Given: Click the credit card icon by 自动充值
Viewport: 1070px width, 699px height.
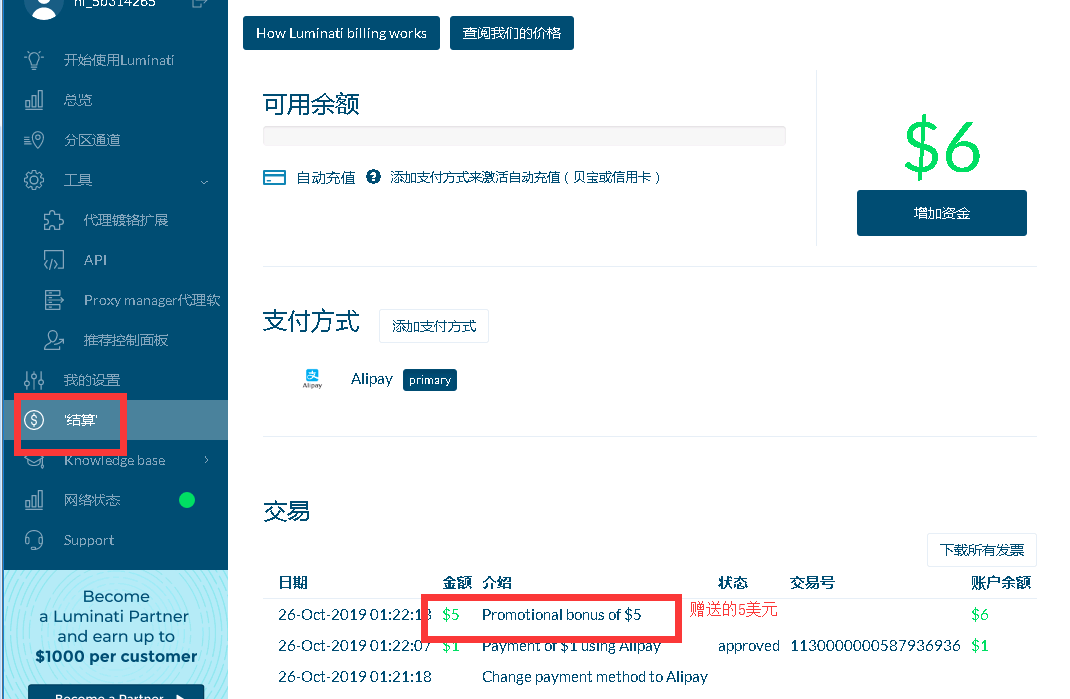Looking at the screenshot, I should 274,177.
